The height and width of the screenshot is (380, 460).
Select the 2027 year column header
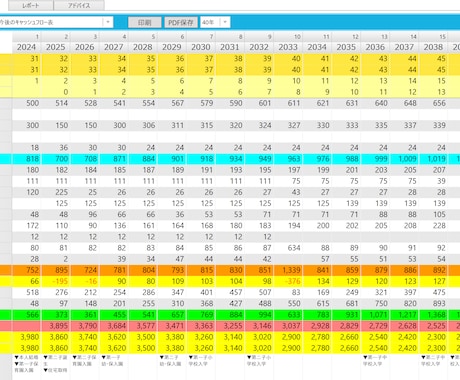coord(113,47)
